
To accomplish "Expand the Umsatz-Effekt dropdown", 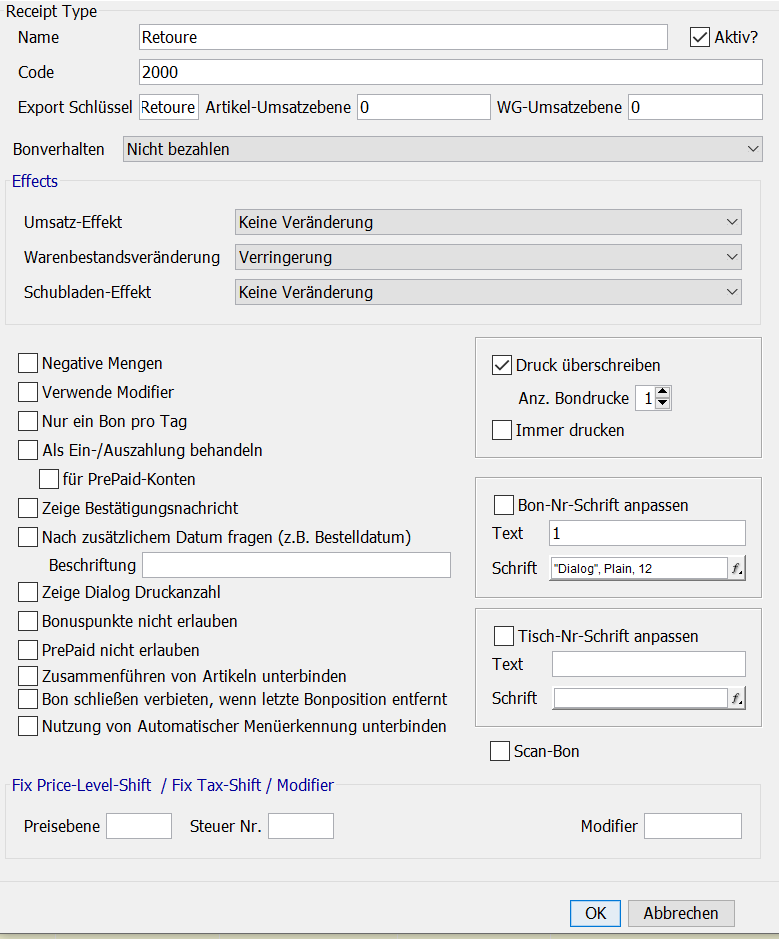I will click(x=488, y=222).
